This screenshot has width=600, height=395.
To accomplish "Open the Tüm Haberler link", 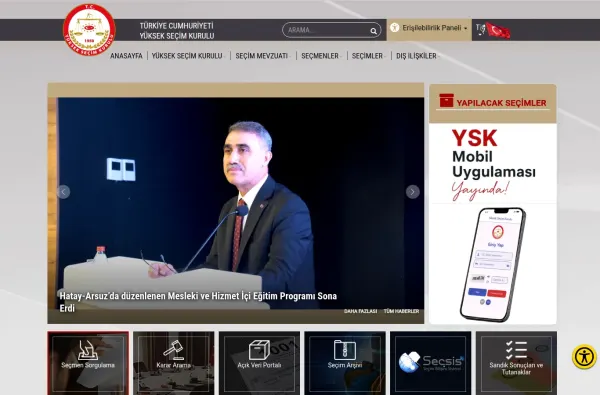I will pyautogui.click(x=401, y=311).
